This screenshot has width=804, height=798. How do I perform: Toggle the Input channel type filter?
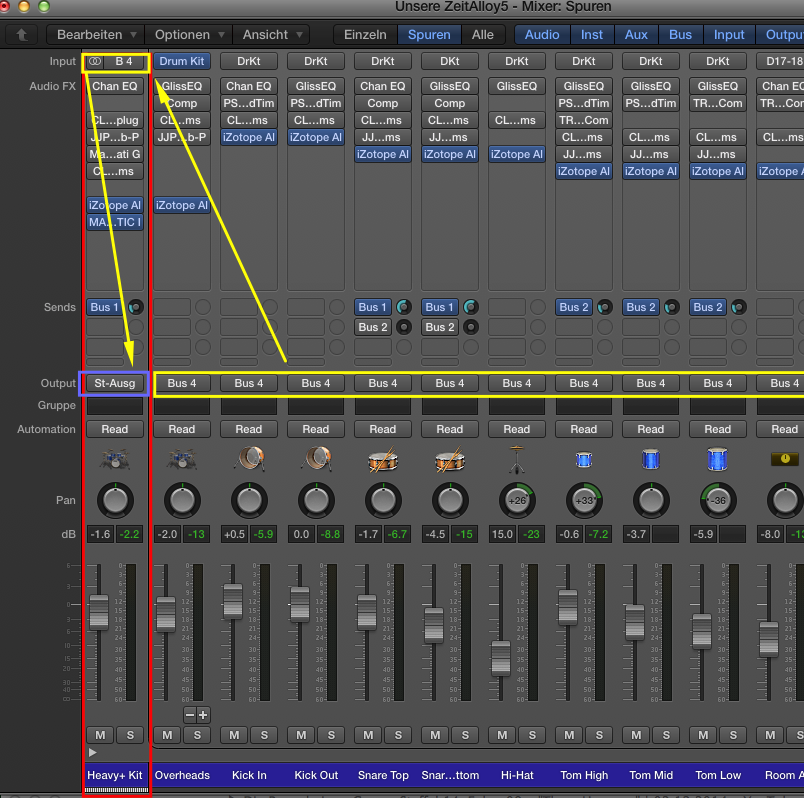(x=729, y=35)
